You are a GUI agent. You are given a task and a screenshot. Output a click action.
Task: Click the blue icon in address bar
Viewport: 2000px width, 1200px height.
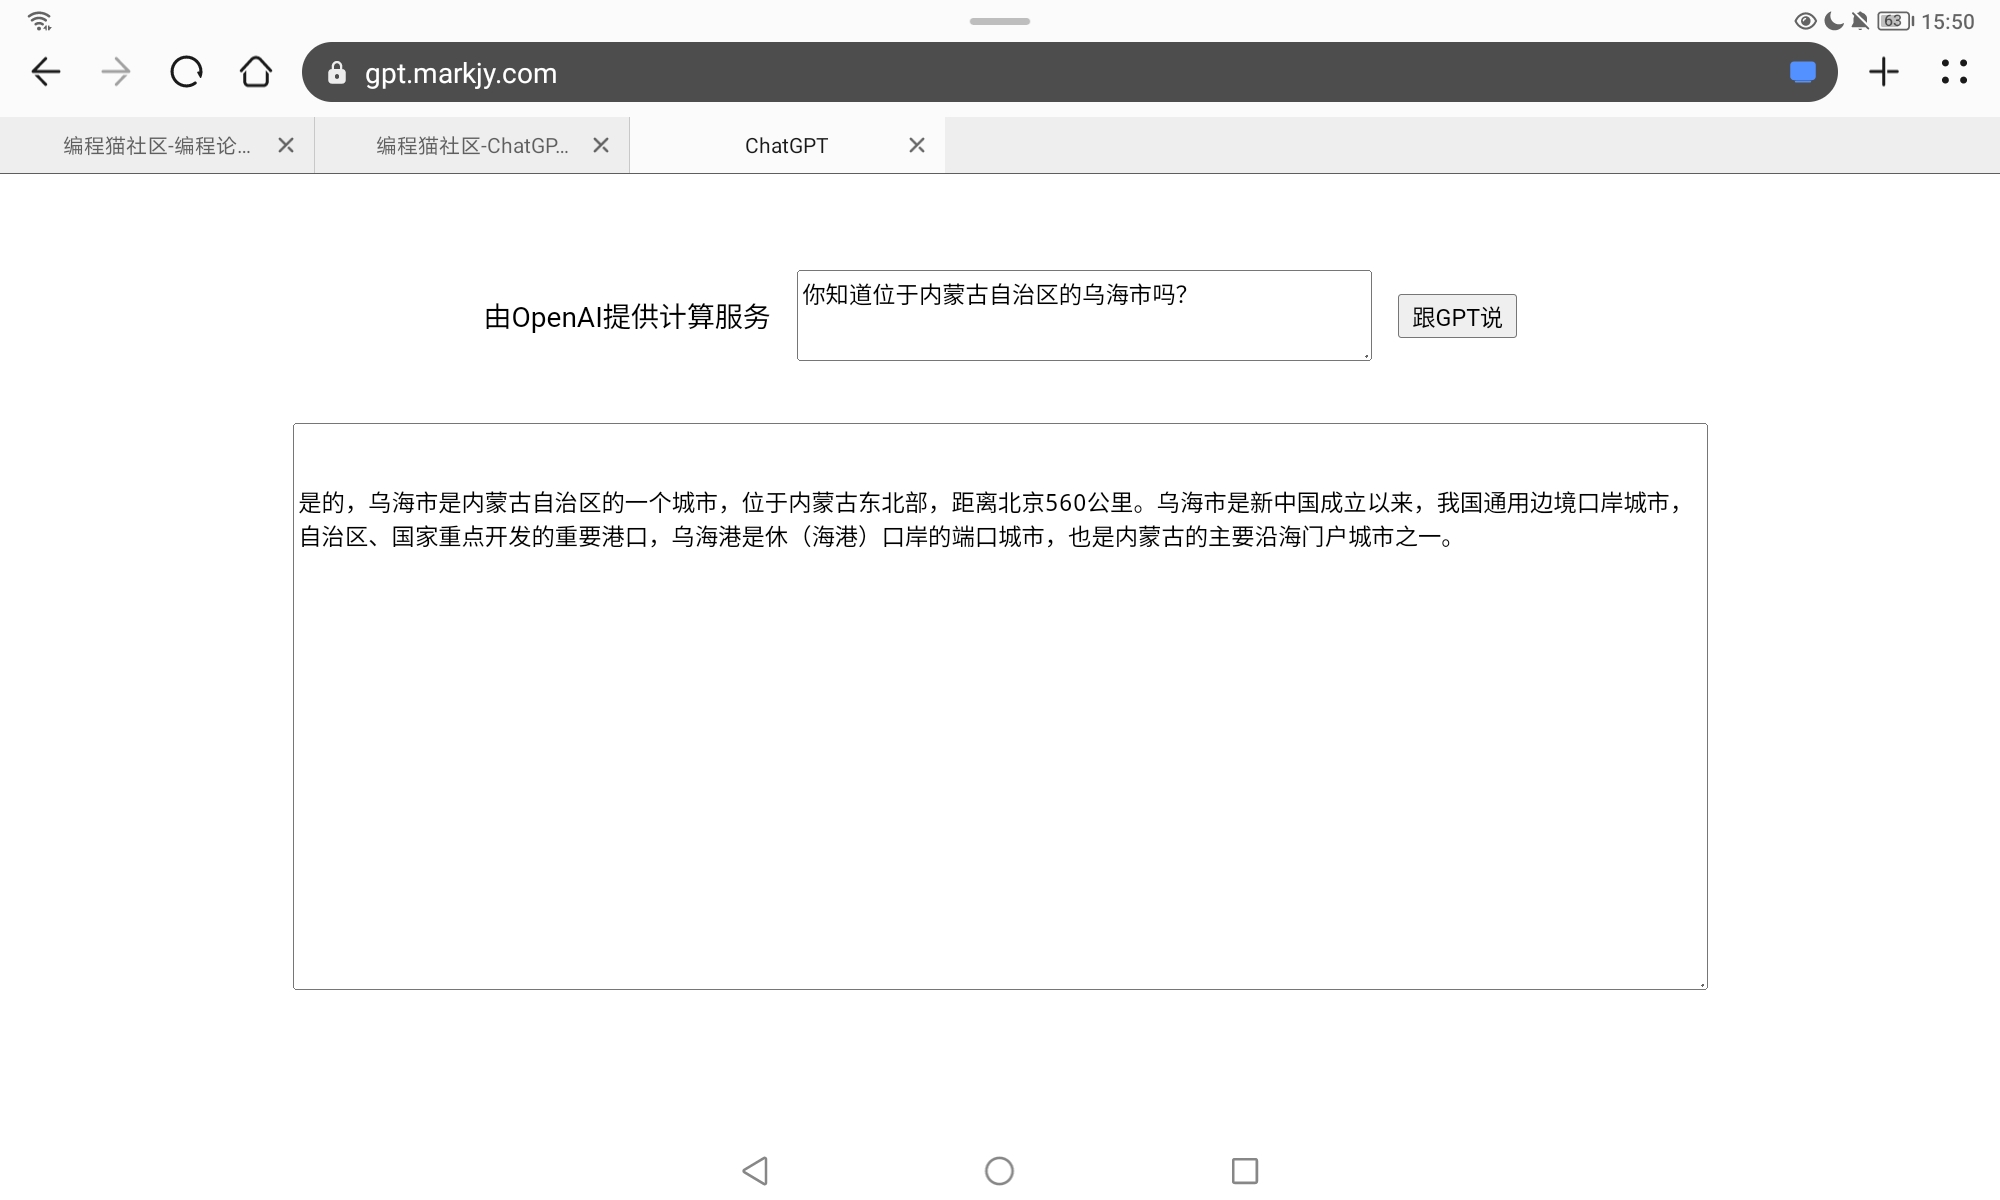(x=1803, y=72)
